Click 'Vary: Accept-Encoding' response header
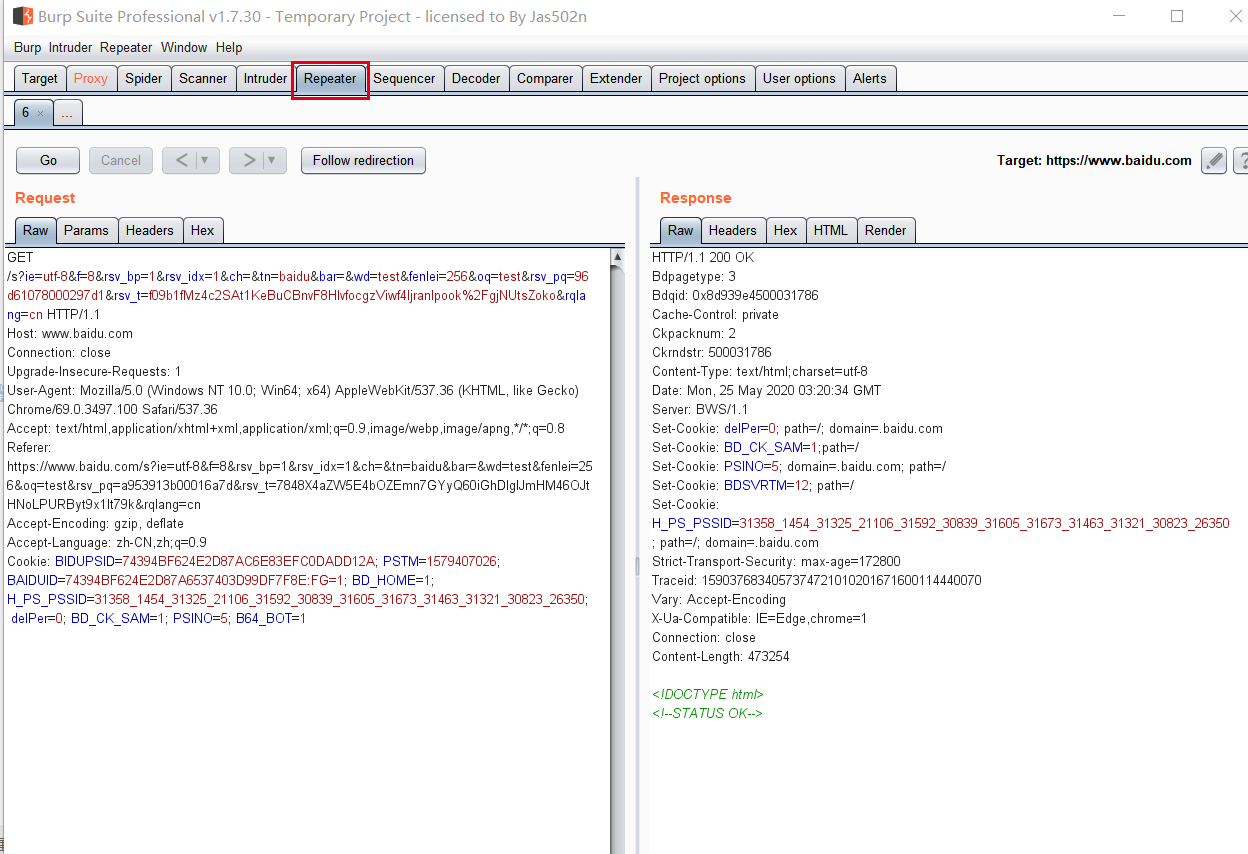1248x854 pixels. pyautogui.click(x=719, y=599)
